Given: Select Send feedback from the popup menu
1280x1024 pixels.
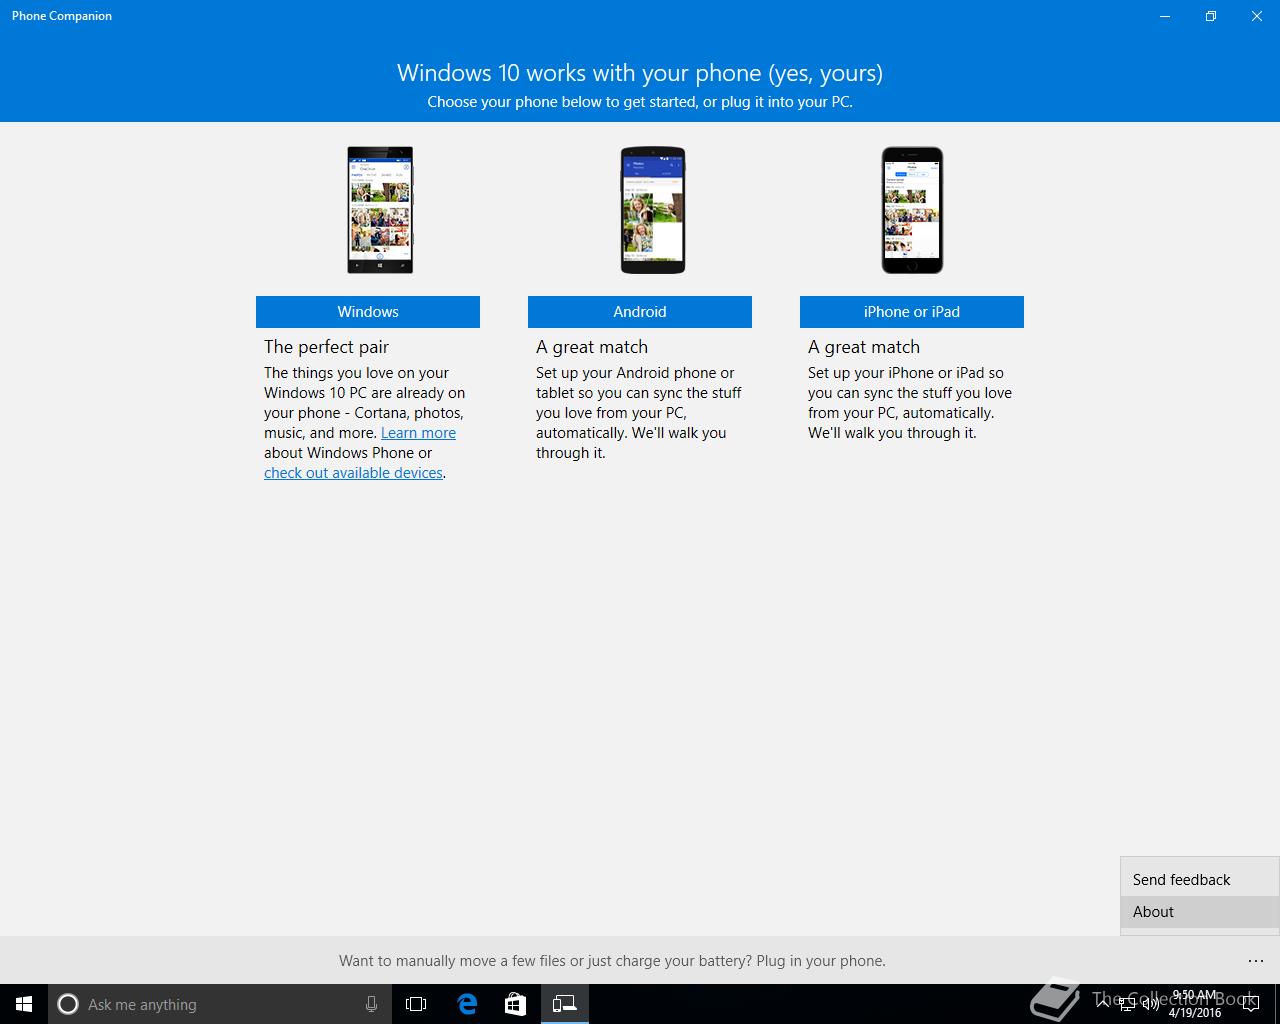Looking at the screenshot, I should 1199,880.
